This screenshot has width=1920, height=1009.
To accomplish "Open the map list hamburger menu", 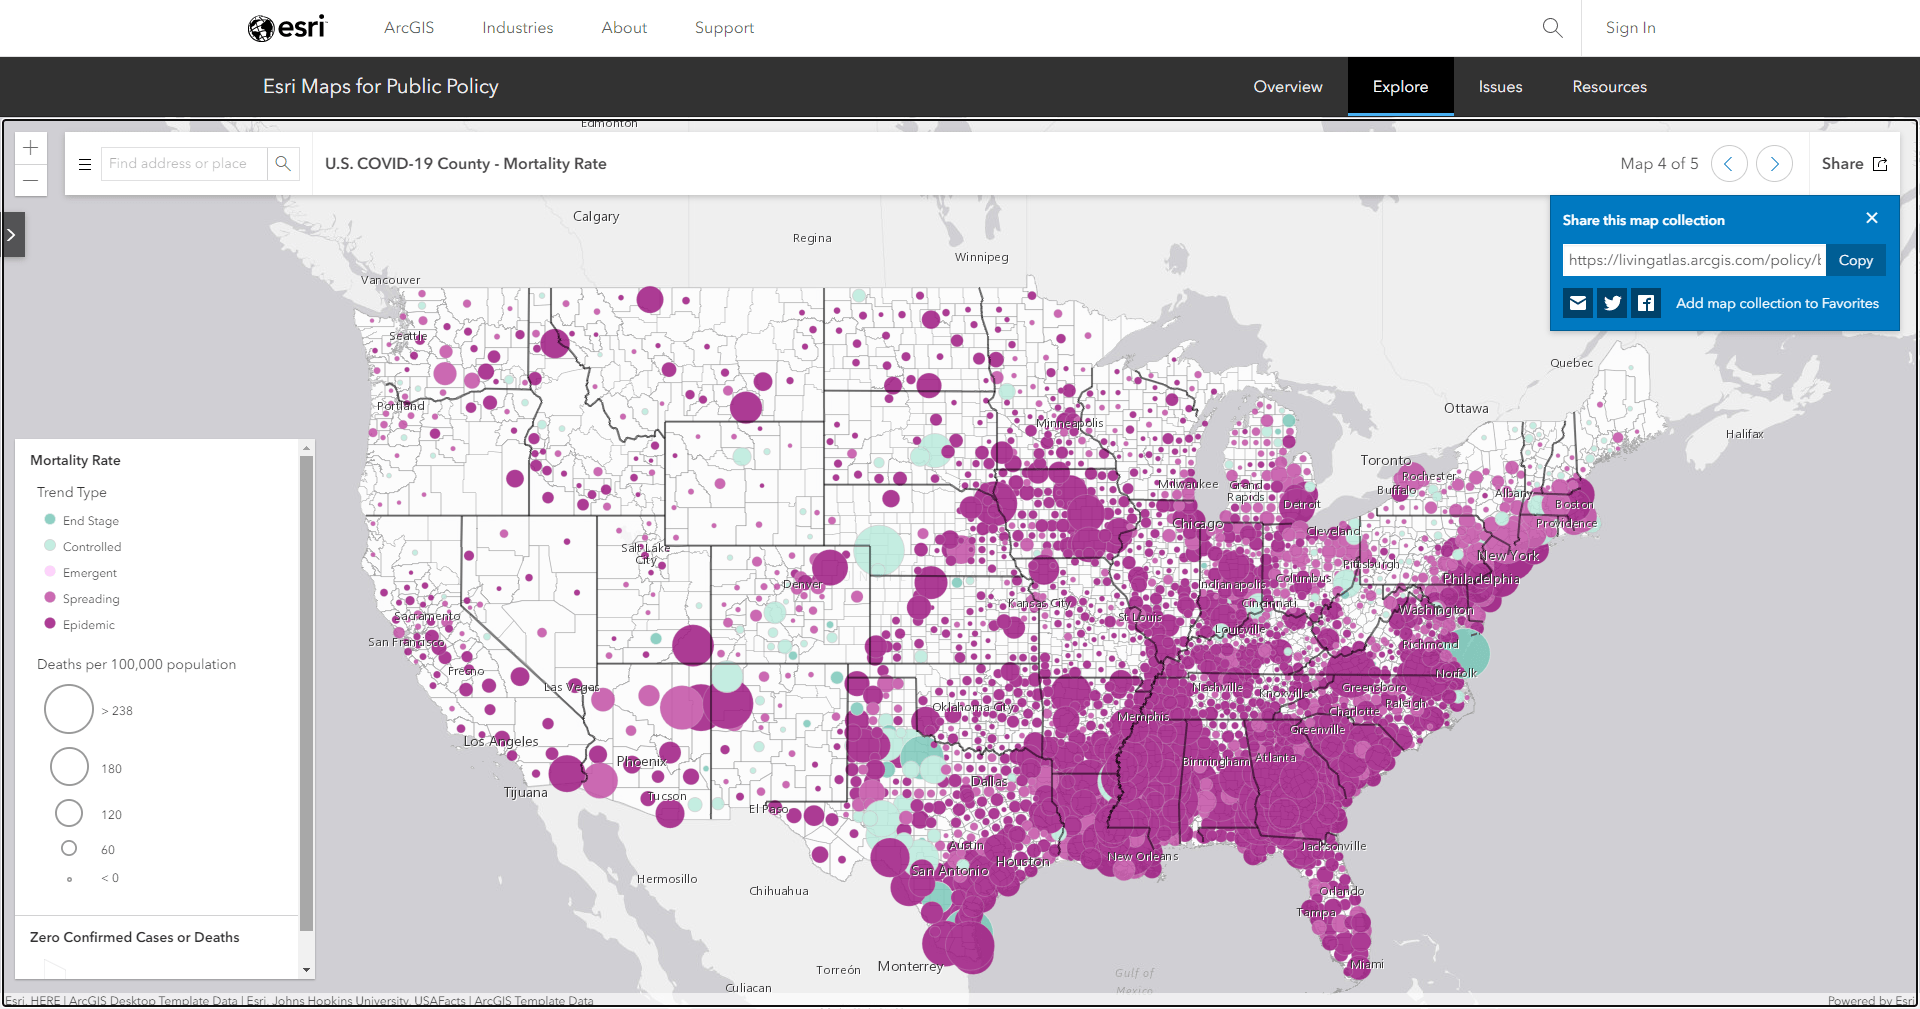I will click(85, 164).
